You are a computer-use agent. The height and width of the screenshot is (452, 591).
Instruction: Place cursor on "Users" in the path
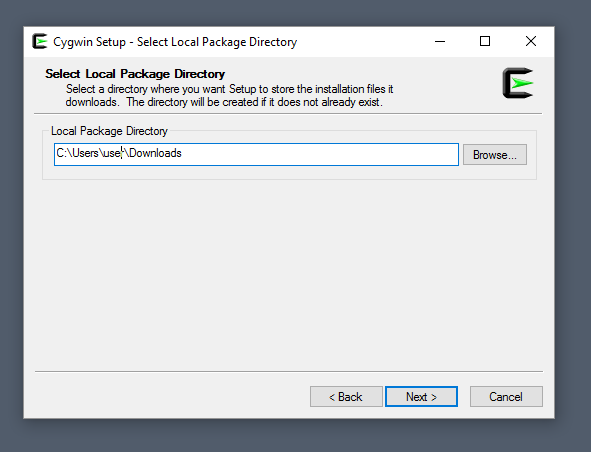click(x=85, y=153)
